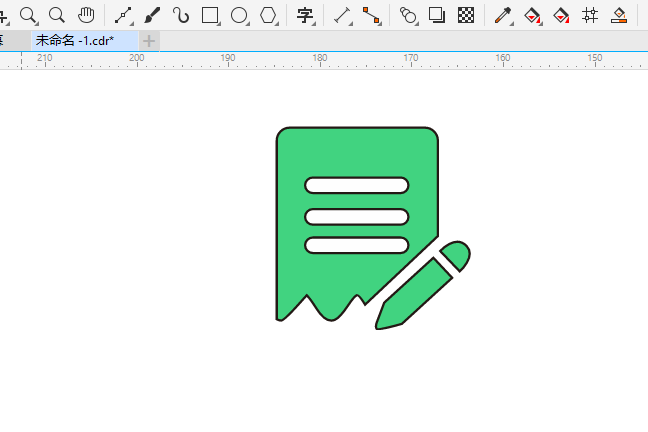Select the pencil's rounded eraser tip shape
The image size is (648, 432).
tap(455, 255)
